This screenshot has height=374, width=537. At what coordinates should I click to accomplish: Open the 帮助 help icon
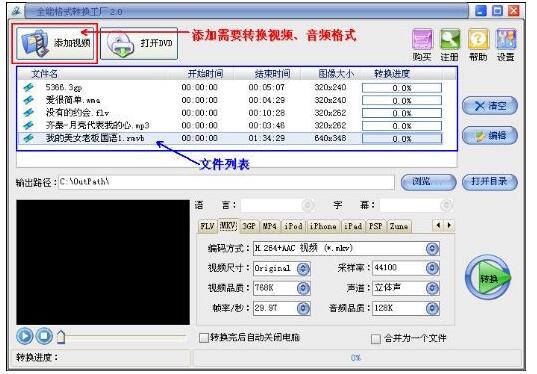click(x=478, y=45)
